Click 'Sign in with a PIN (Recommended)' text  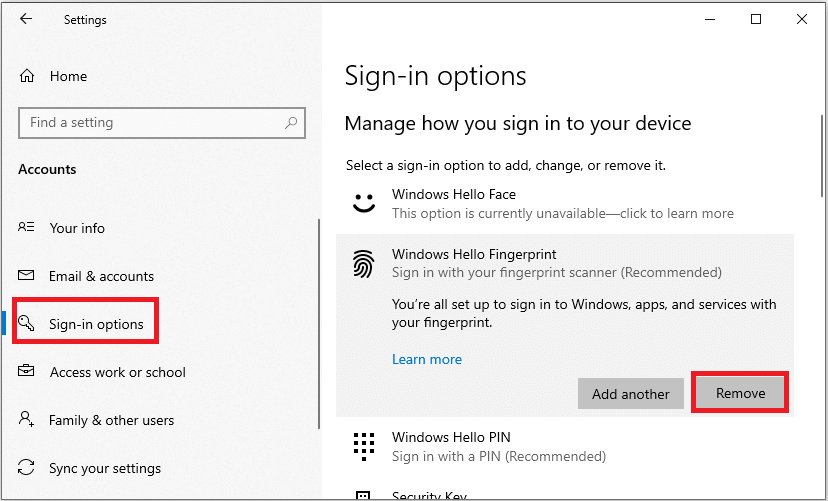(498, 456)
